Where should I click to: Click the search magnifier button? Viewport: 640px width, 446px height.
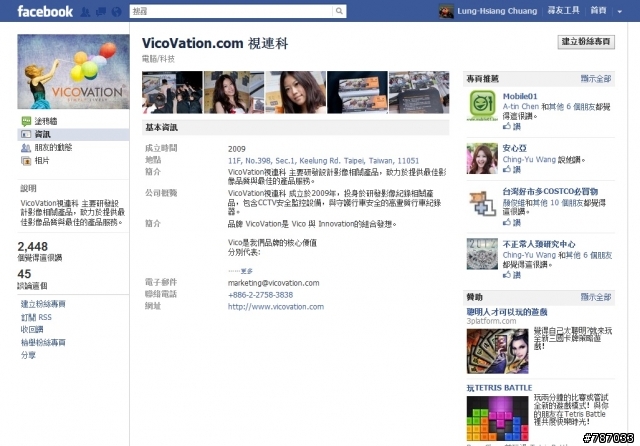point(339,11)
